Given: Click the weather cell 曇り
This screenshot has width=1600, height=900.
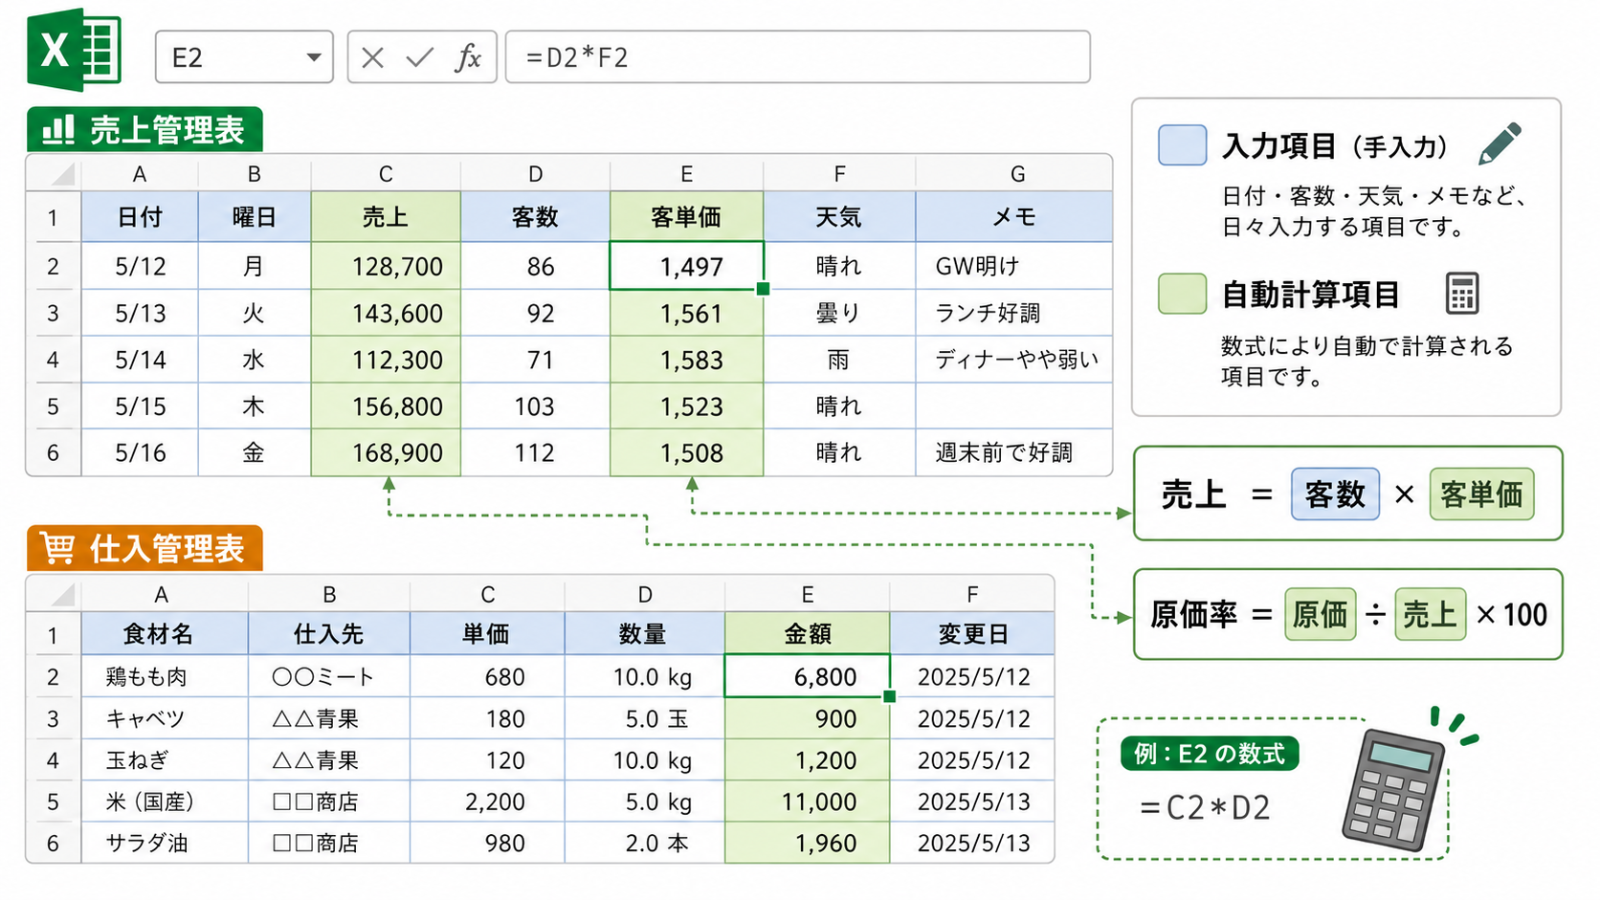Looking at the screenshot, I should coord(839,313).
